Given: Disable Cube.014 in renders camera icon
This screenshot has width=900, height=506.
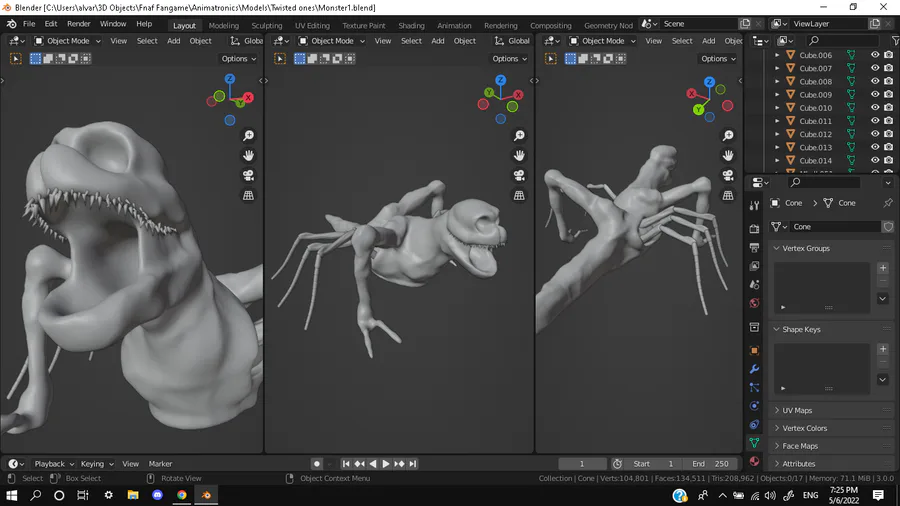Looking at the screenshot, I should coord(889,161).
